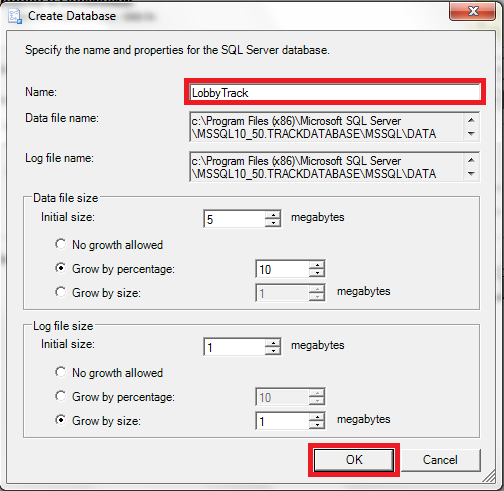Select Grow by size for Data file
The width and height of the screenshot is (504, 491).
[x=60, y=292]
